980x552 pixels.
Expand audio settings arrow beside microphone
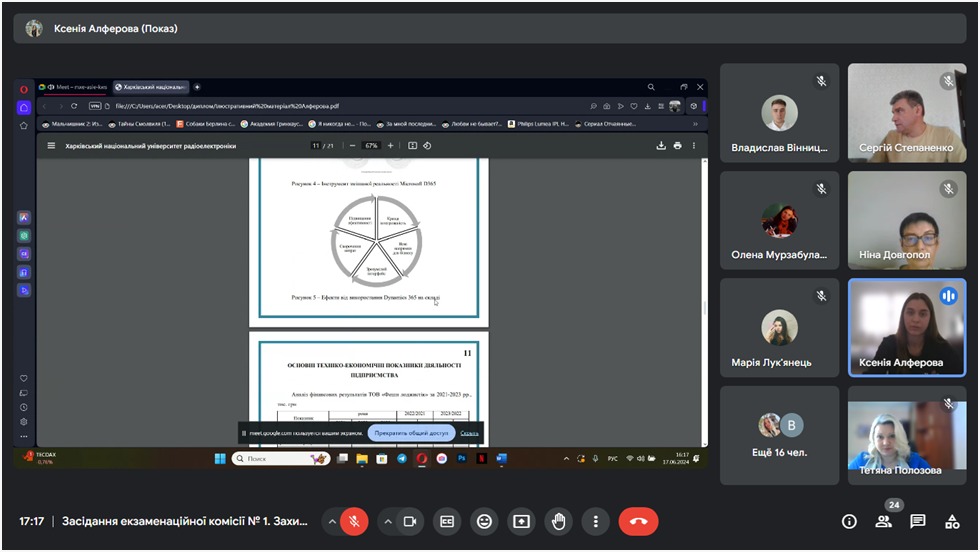(331, 521)
